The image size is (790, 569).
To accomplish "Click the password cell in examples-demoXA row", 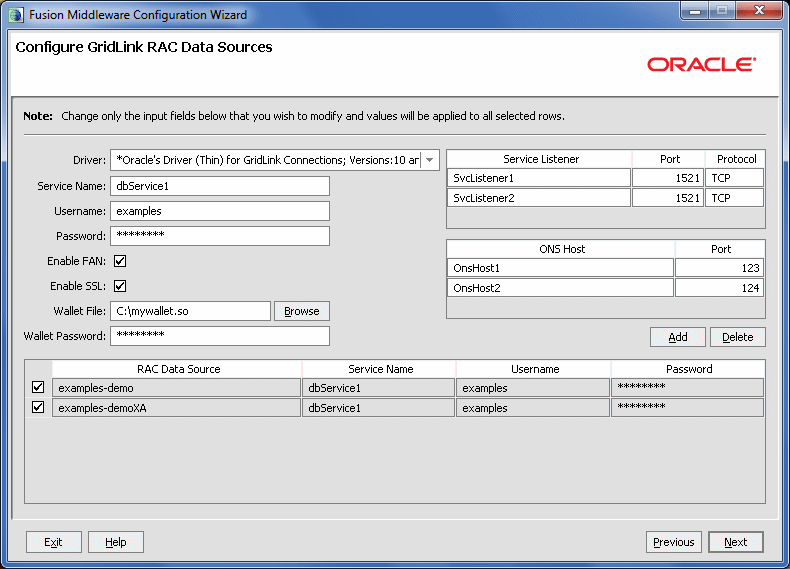I will click(688, 408).
